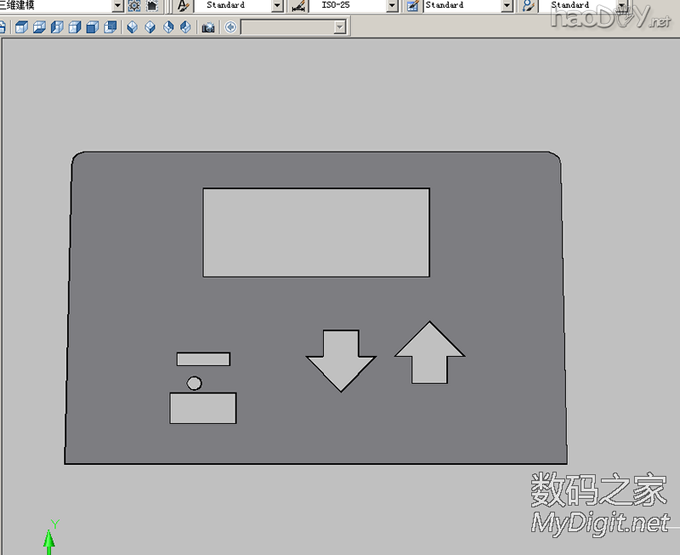680x555 pixels.
Task: Select the NW Isometric view icon
Action: [x=184, y=27]
